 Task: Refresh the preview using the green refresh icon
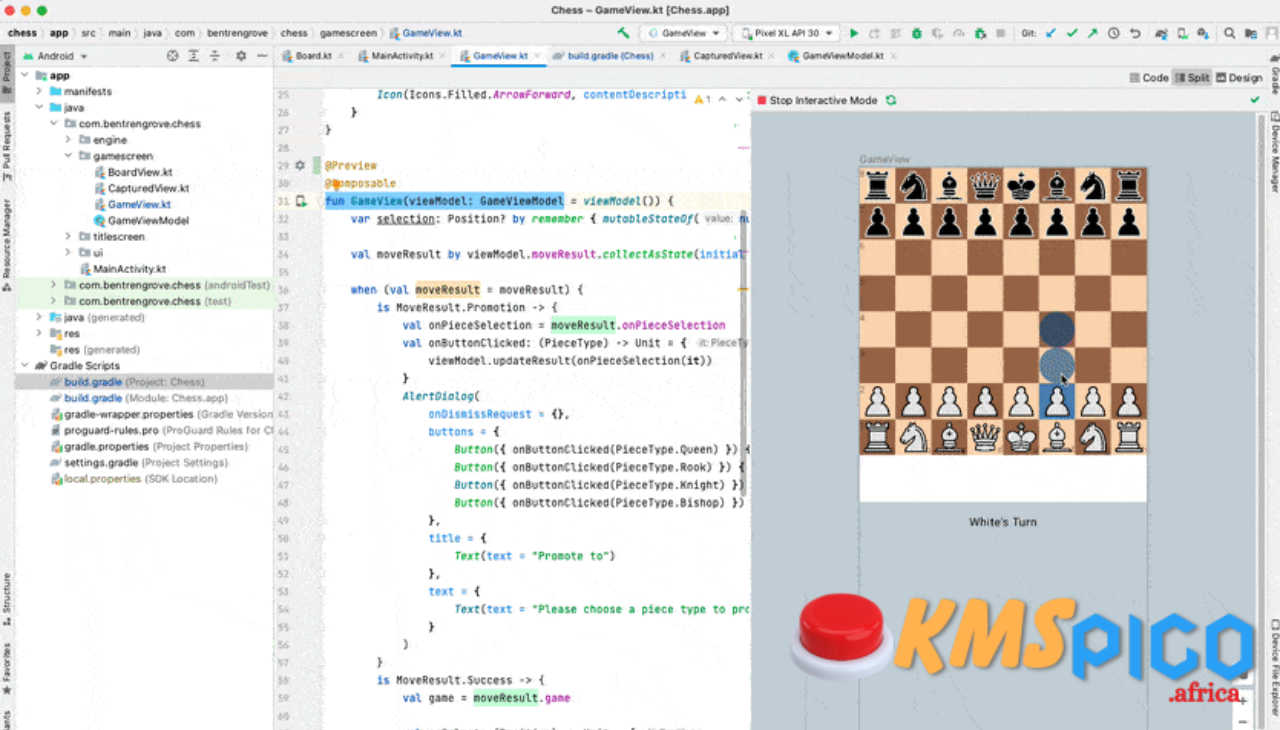[x=891, y=100]
